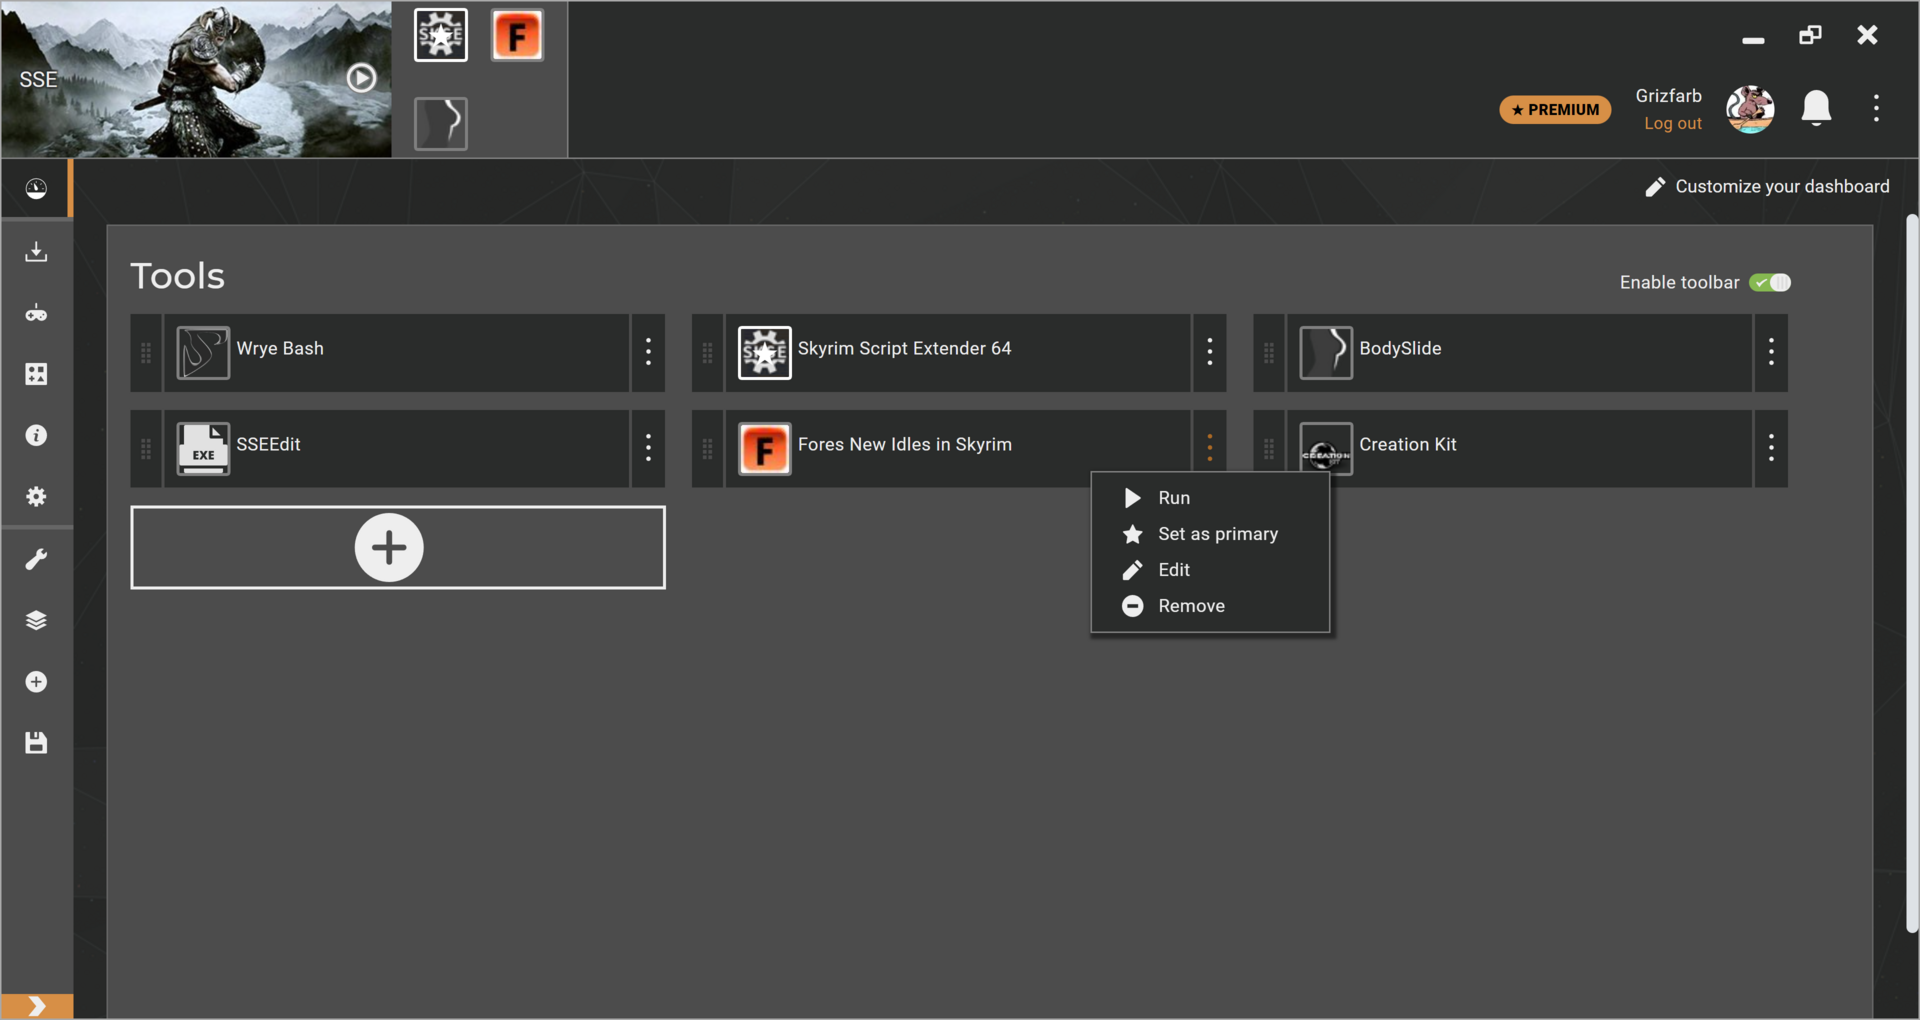Image resolution: width=1920 pixels, height=1020 pixels.
Task: Click the SSEEdit EXE icon
Action: 203,449
